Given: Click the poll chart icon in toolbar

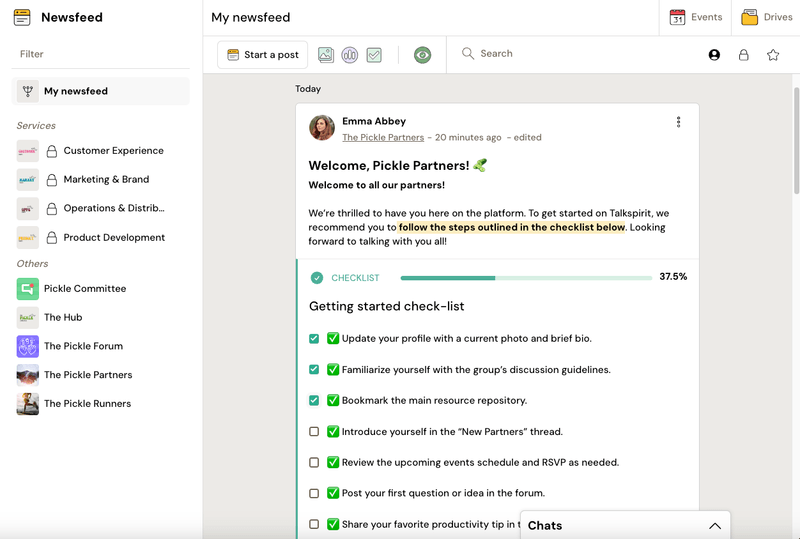Looking at the screenshot, I should click(350, 55).
